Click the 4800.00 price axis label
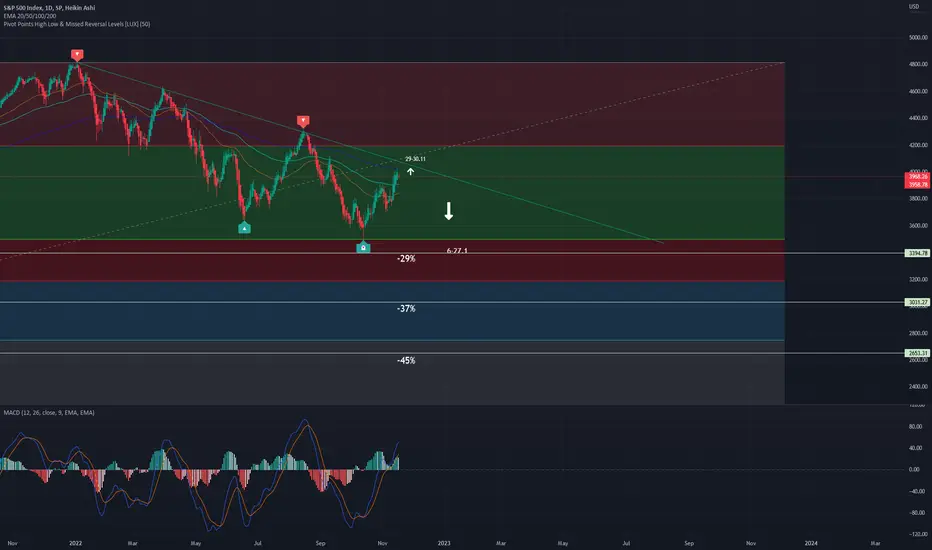This screenshot has height=550, width=932. pos(918,64)
